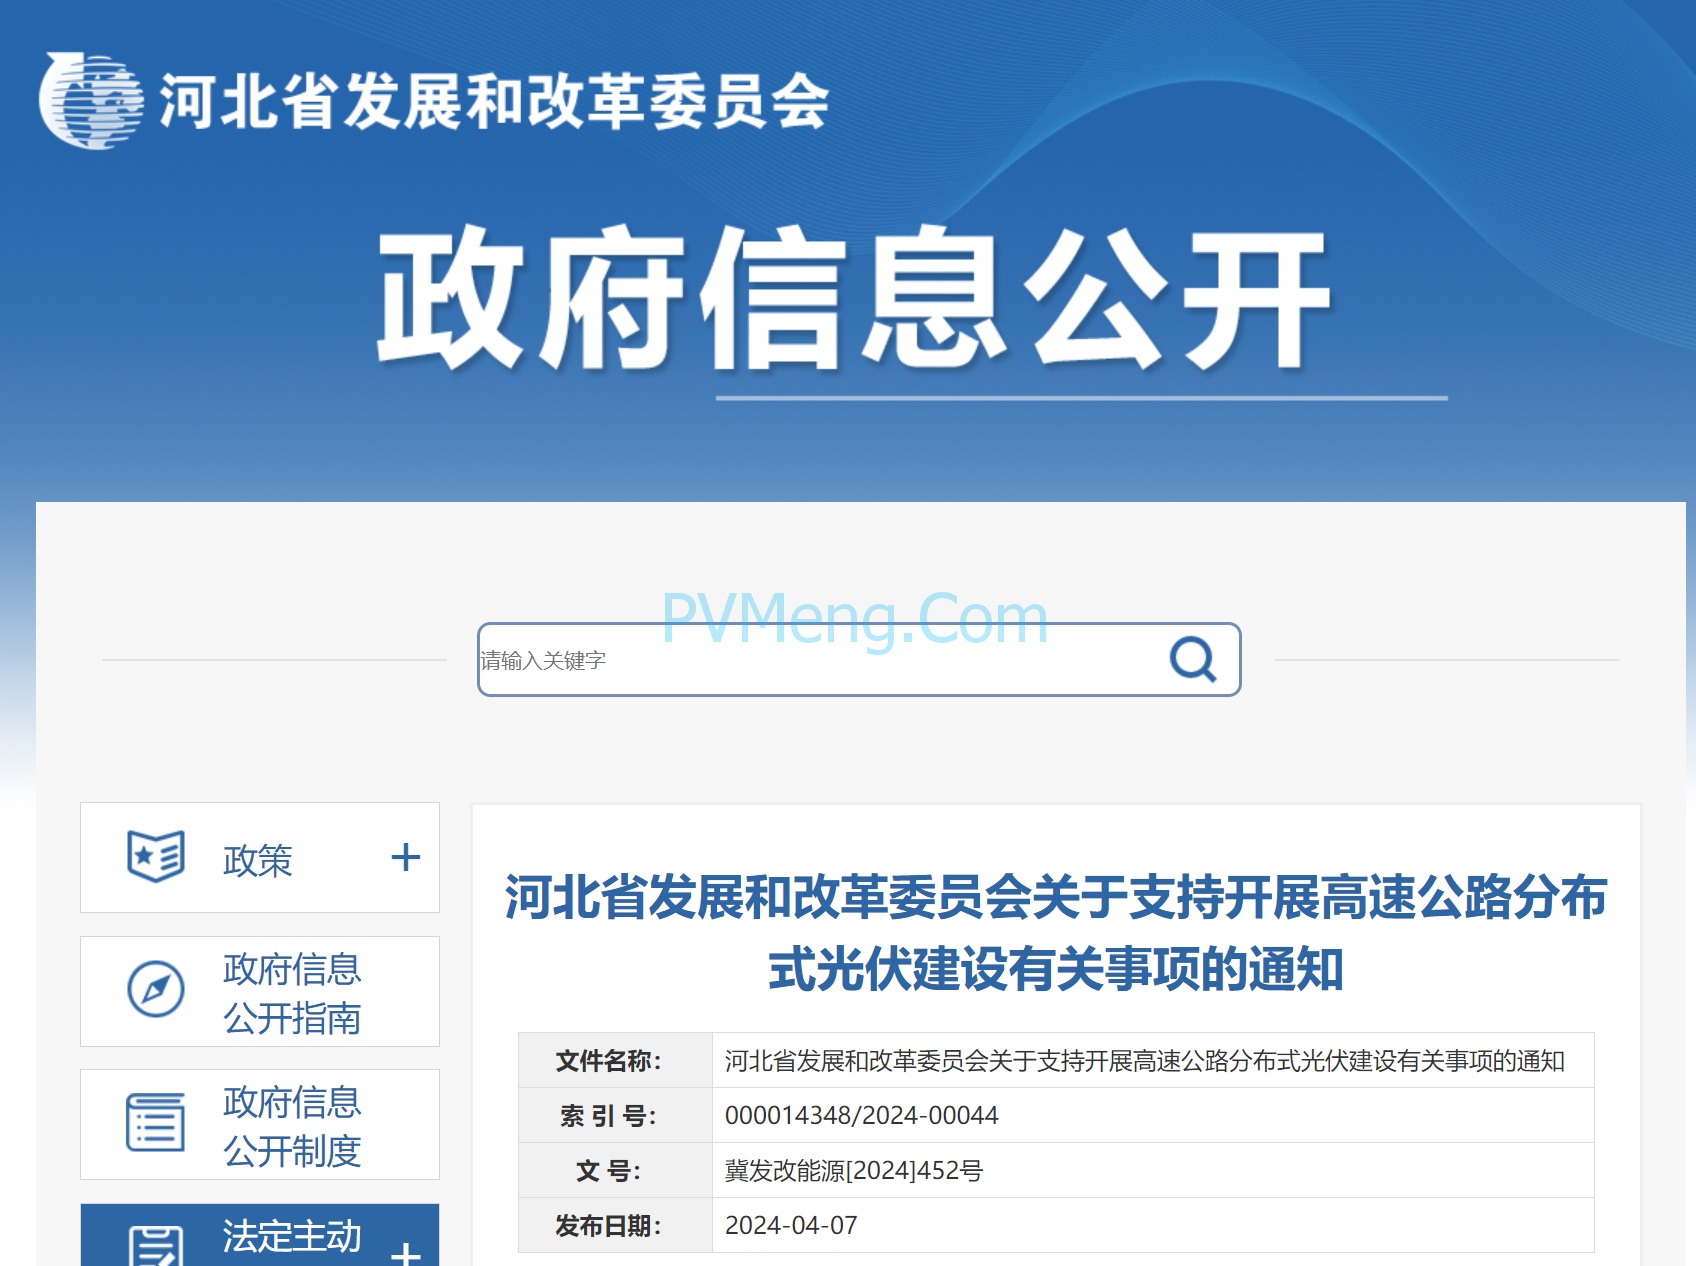The width and height of the screenshot is (1696, 1266).
Task: Click the 文件名称: label cell
Action: tap(615, 1060)
